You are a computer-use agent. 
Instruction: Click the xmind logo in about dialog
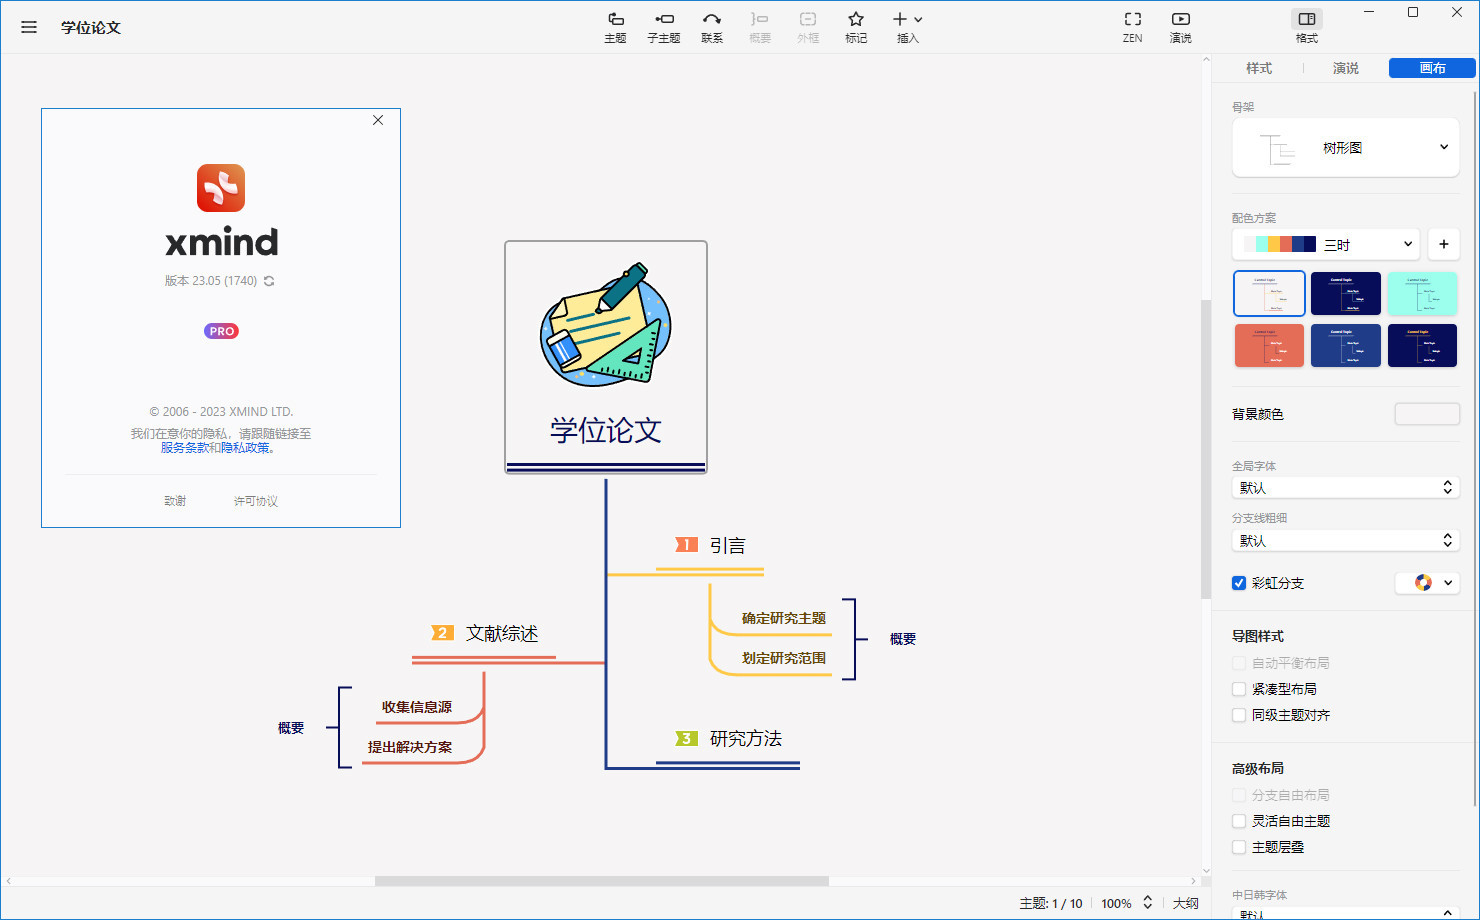221,188
